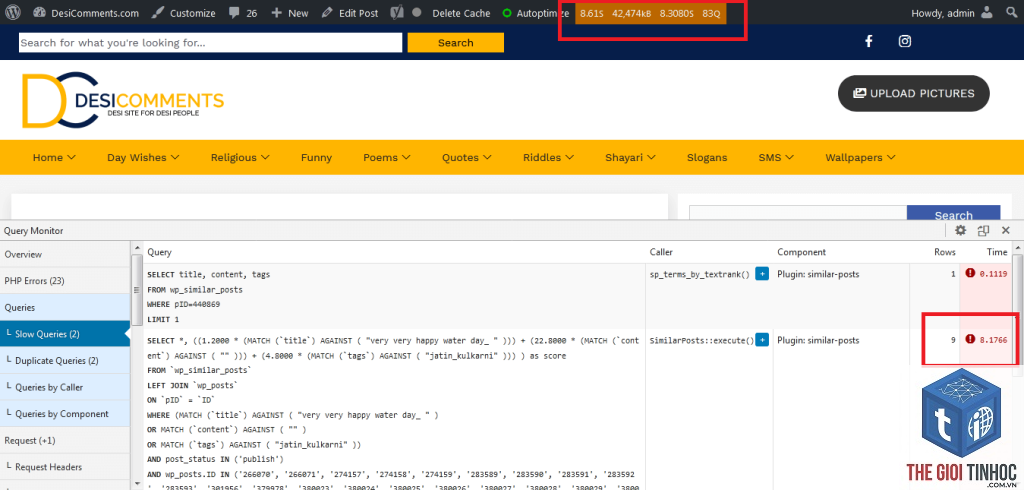Open the Funny category
Image resolution: width=1024 pixels, height=490 pixels.
(316, 157)
